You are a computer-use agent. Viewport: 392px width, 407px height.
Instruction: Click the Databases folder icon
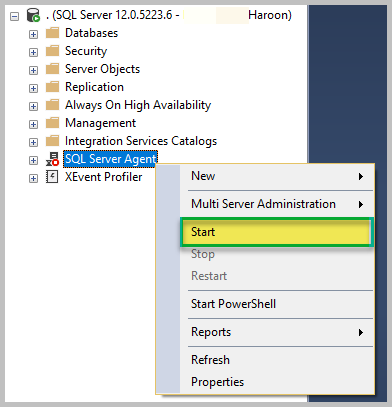(52, 33)
